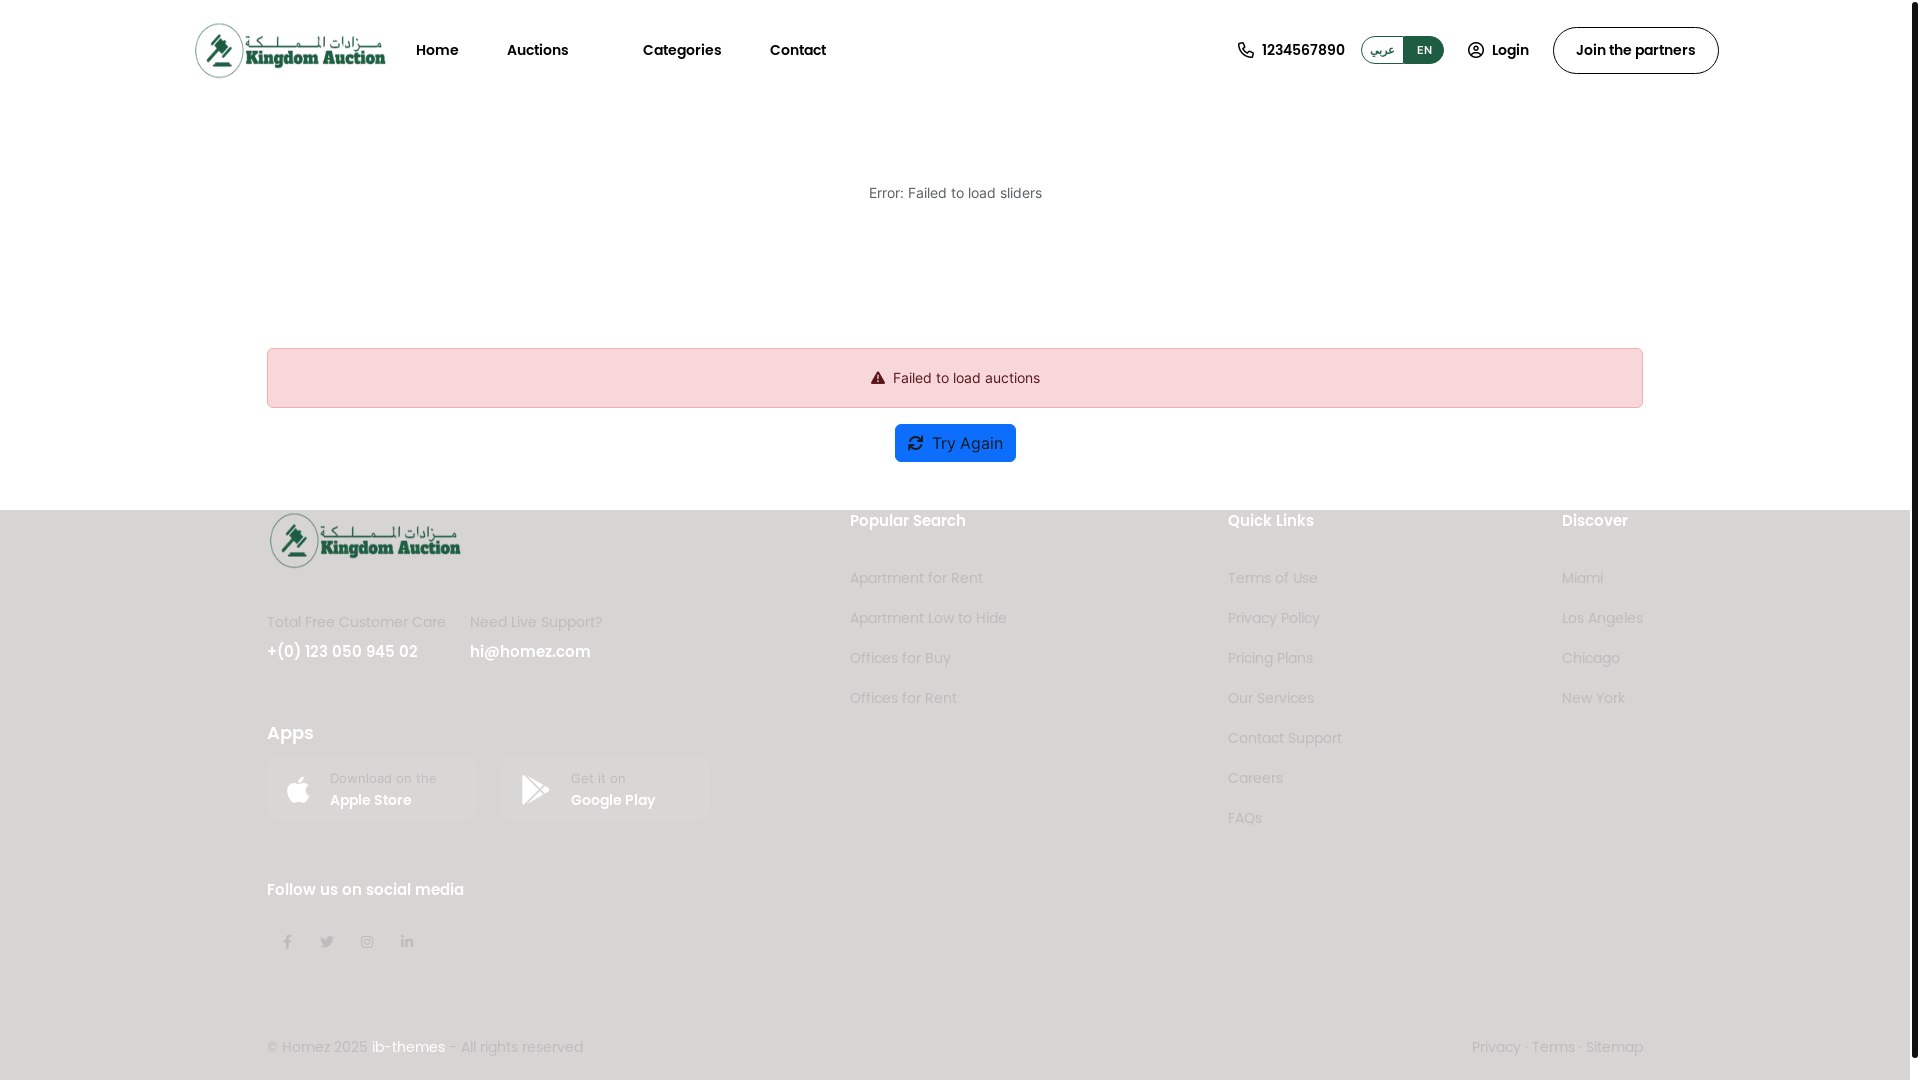Click the +(0) 123 050 945 02 number

(342, 652)
